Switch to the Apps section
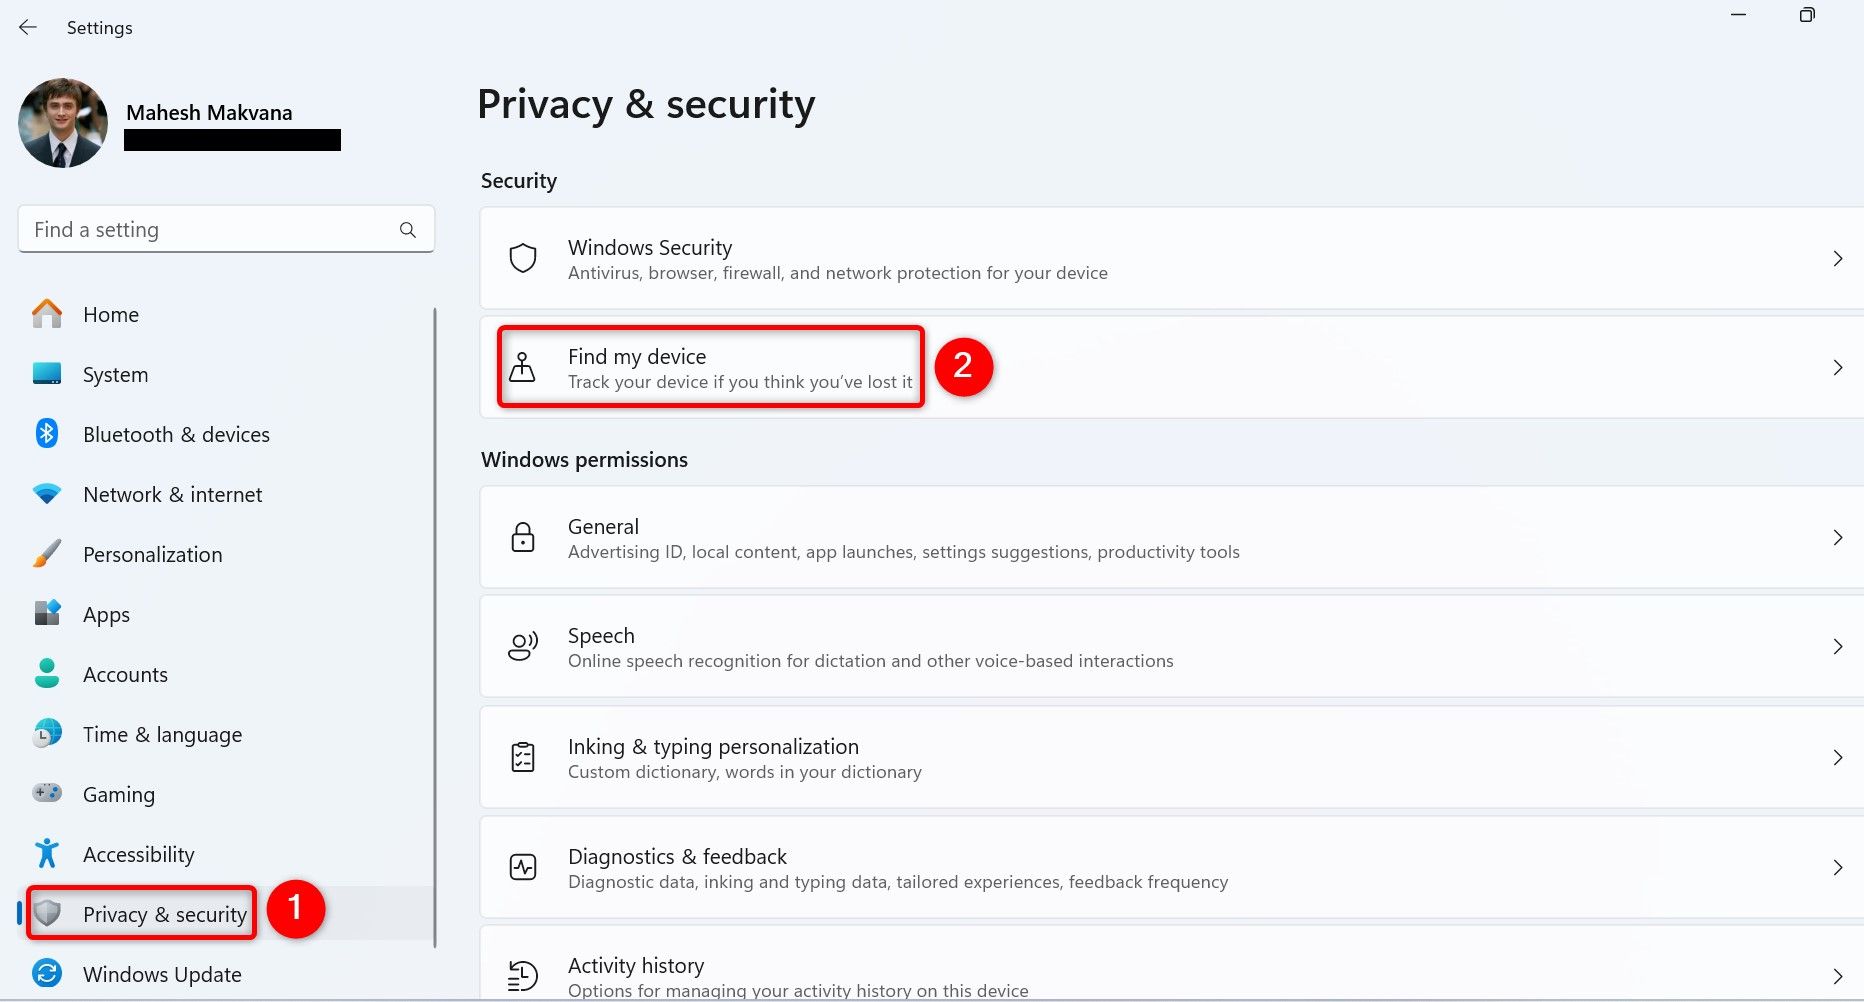 click(106, 614)
